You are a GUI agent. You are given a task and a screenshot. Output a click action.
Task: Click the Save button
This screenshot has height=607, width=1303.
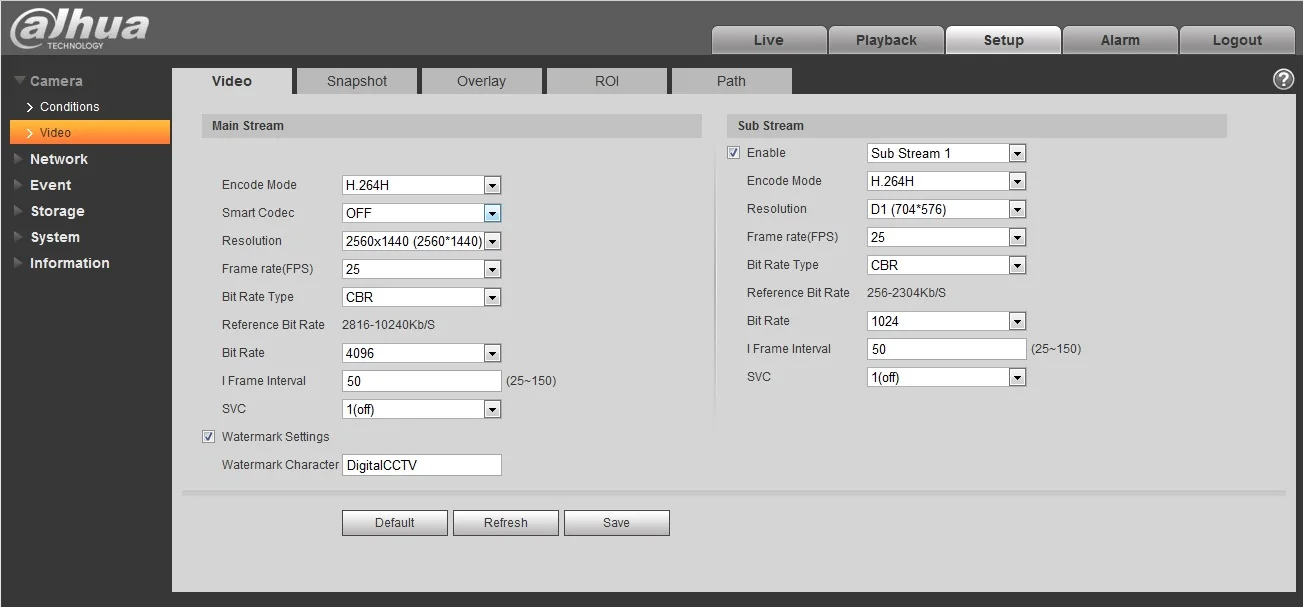(x=617, y=523)
